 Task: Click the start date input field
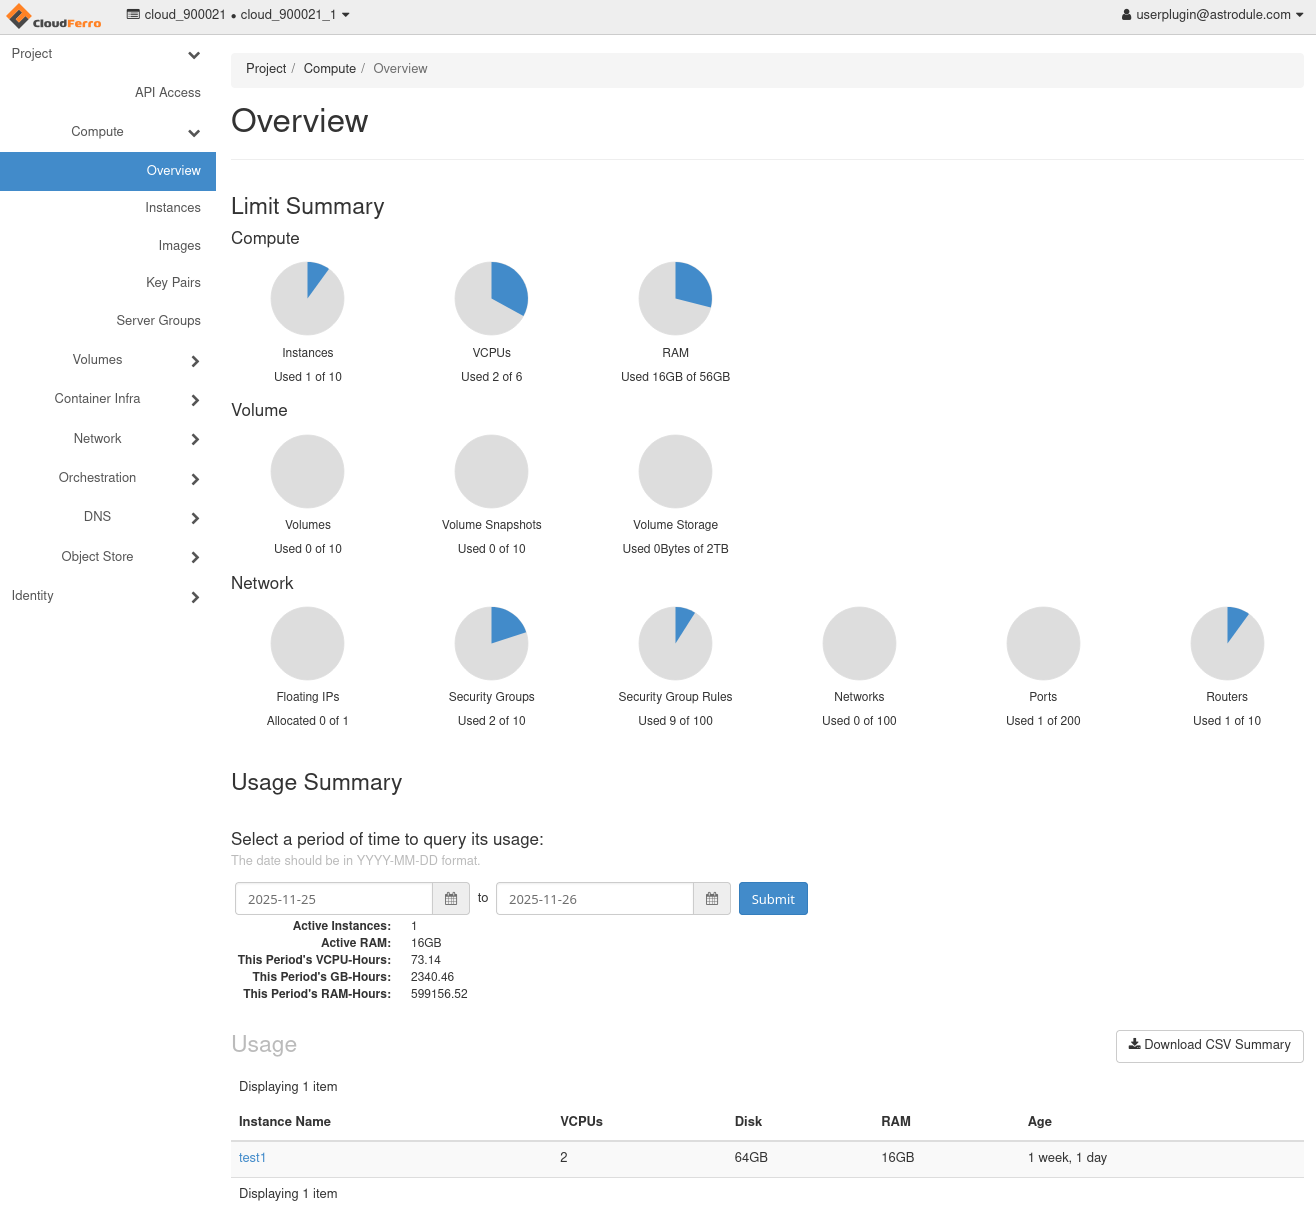tap(334, 899)
